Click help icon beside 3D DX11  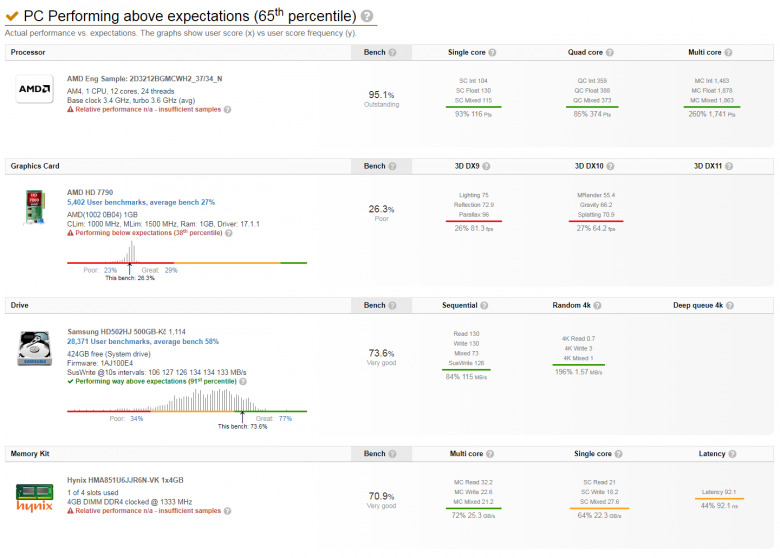[x=729, y=166]
